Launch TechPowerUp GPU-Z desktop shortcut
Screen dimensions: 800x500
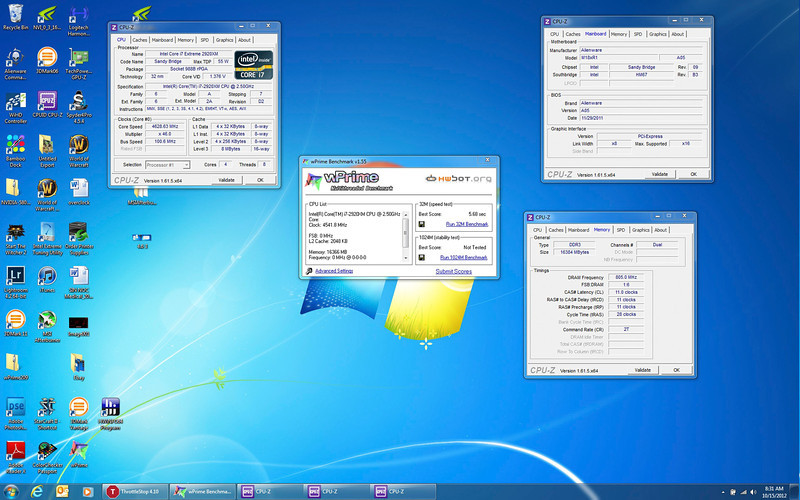coord(78,63)
